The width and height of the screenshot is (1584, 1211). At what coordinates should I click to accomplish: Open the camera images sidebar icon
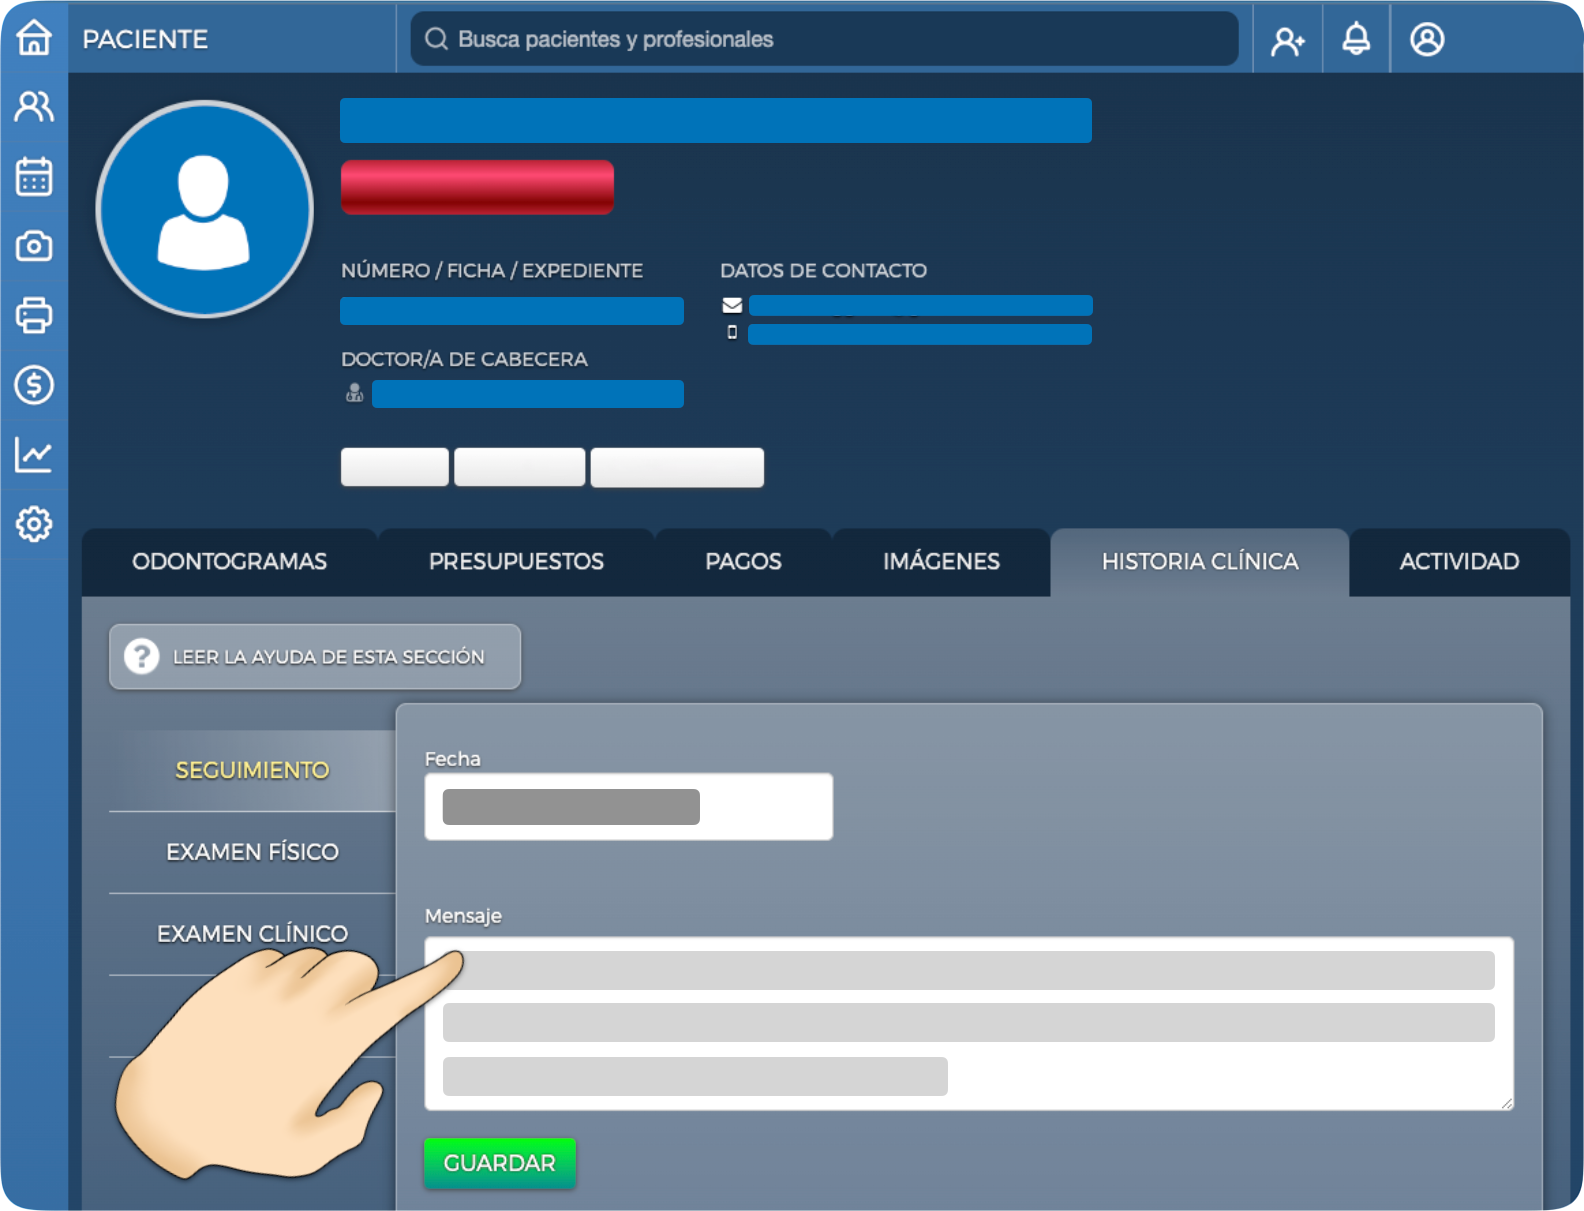pos(34,246)
